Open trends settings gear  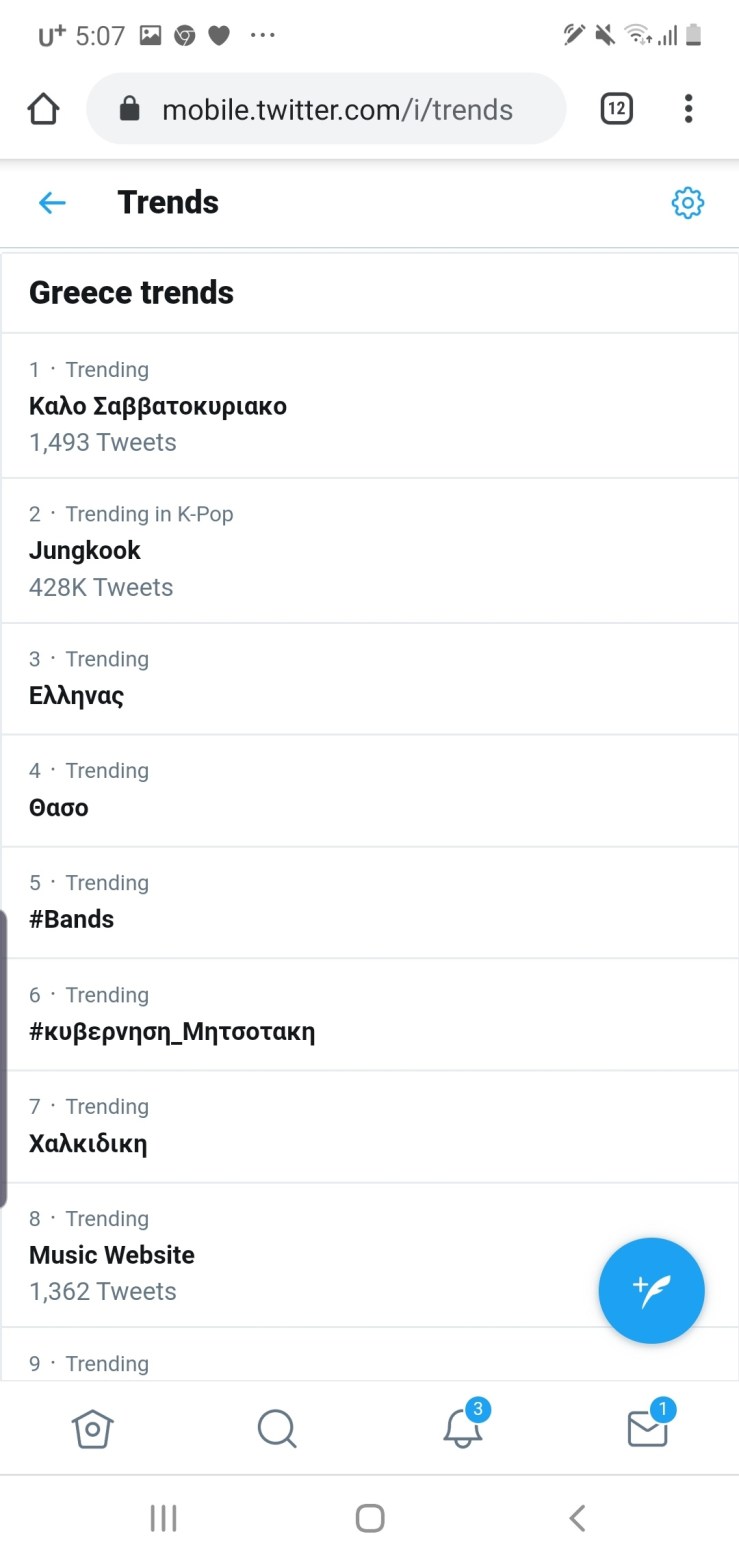[x=687, y=203]
